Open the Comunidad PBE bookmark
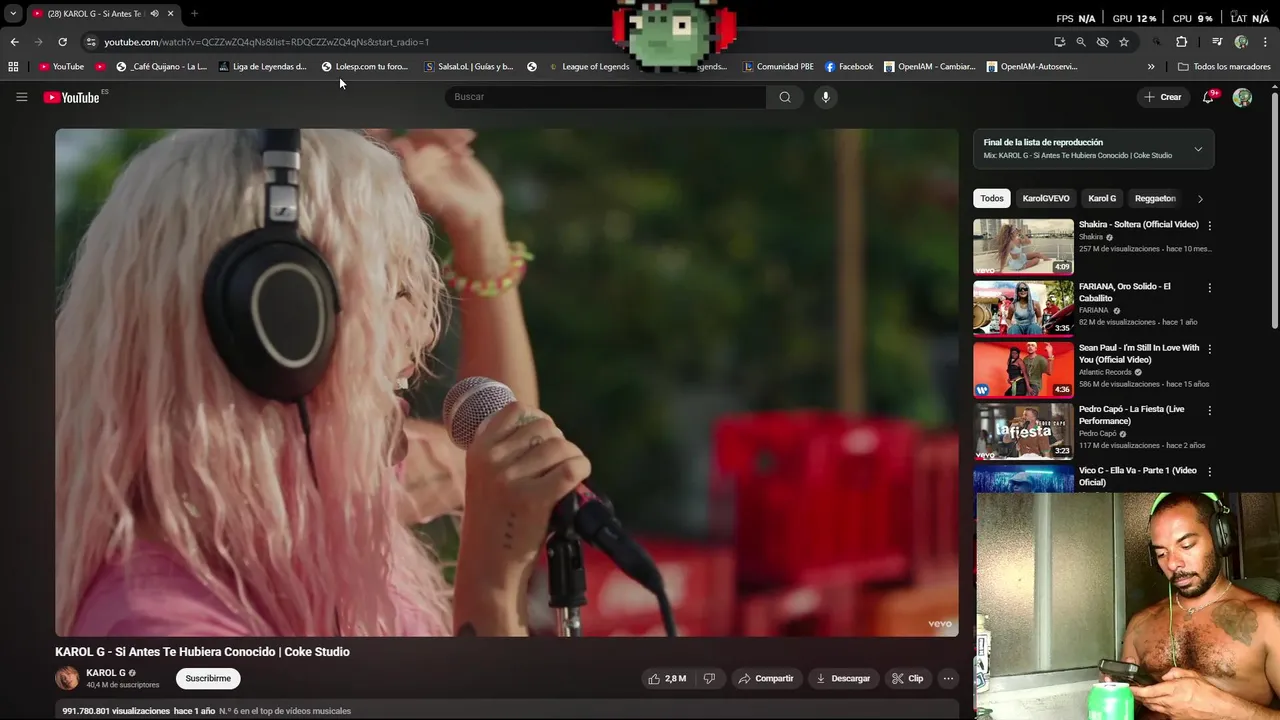Screen dimensions: 1280x720 click(778, 67)
